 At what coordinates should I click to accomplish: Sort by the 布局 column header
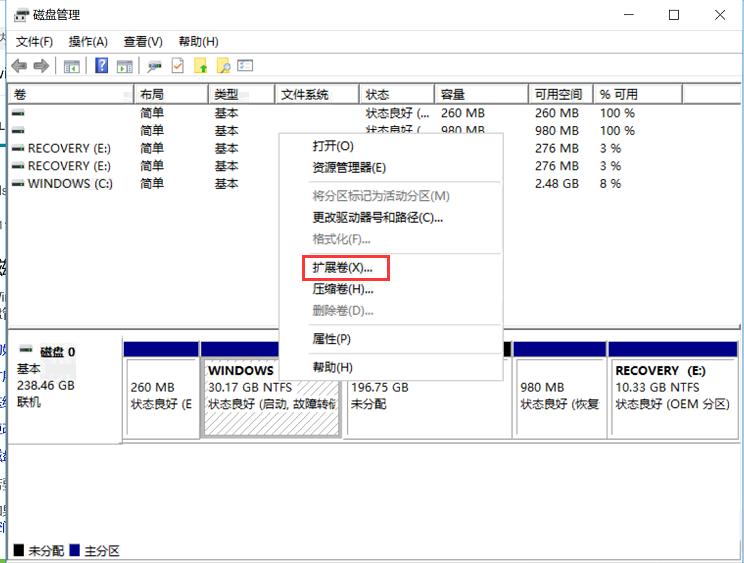pyautogui.click(x=171, y=94)
